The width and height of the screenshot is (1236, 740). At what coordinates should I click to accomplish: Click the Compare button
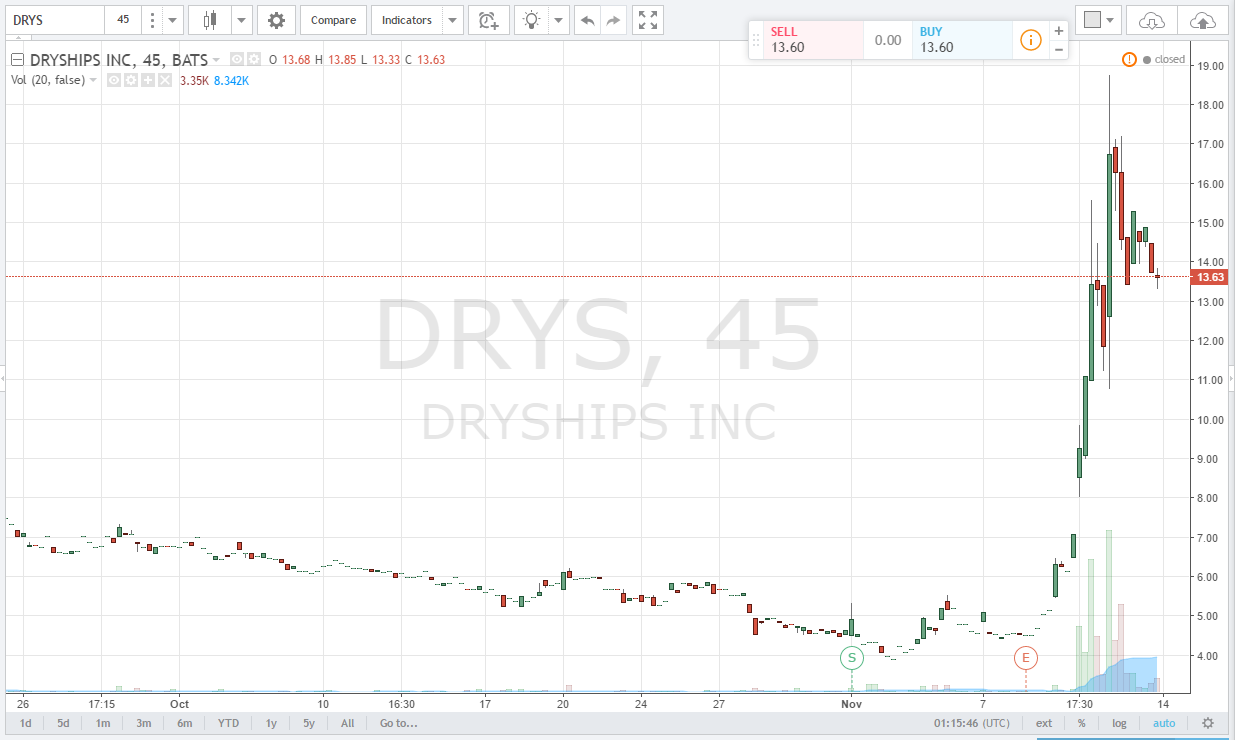333,20
